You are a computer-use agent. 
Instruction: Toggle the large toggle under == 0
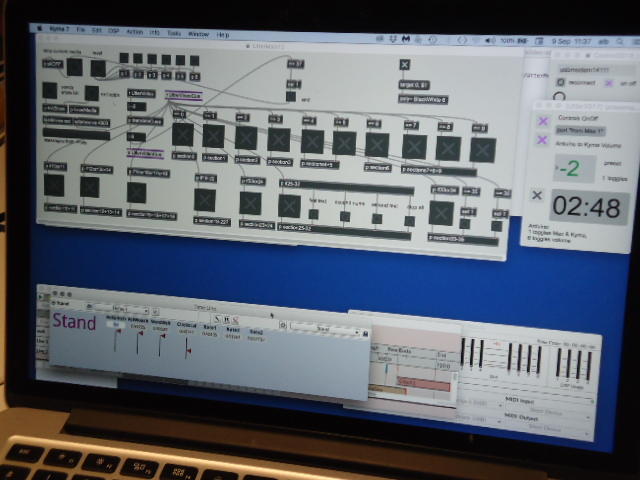tap(182, 134)
